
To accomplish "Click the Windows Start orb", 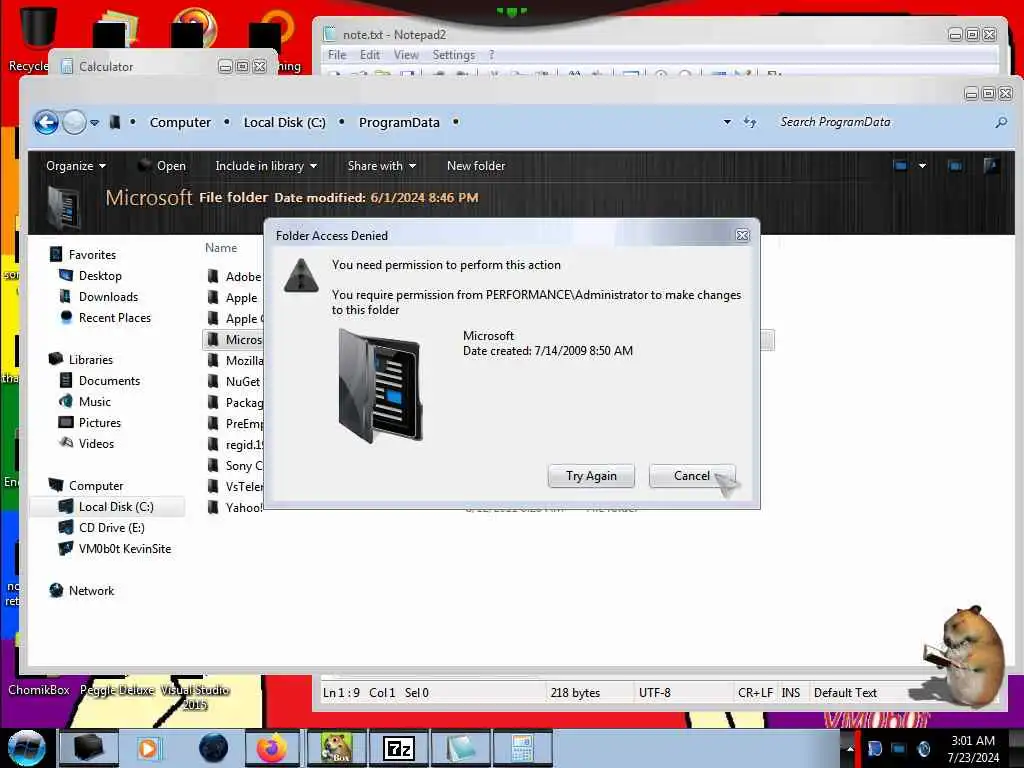I will point(27,748).
